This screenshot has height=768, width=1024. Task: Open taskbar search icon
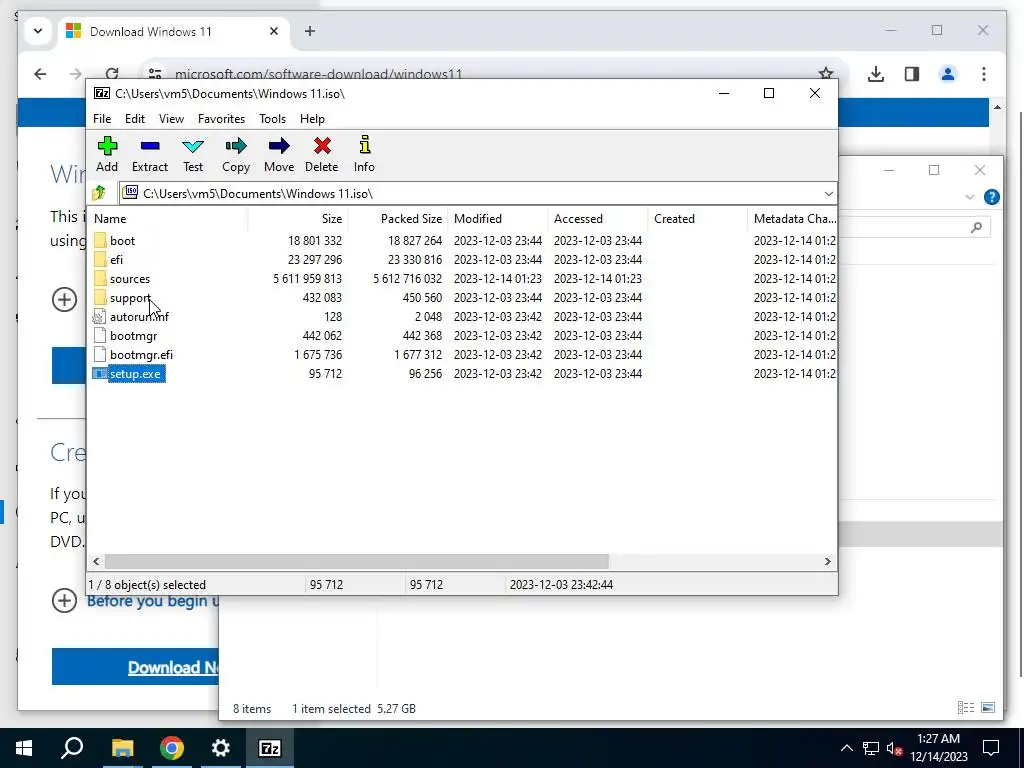point(72,748)
